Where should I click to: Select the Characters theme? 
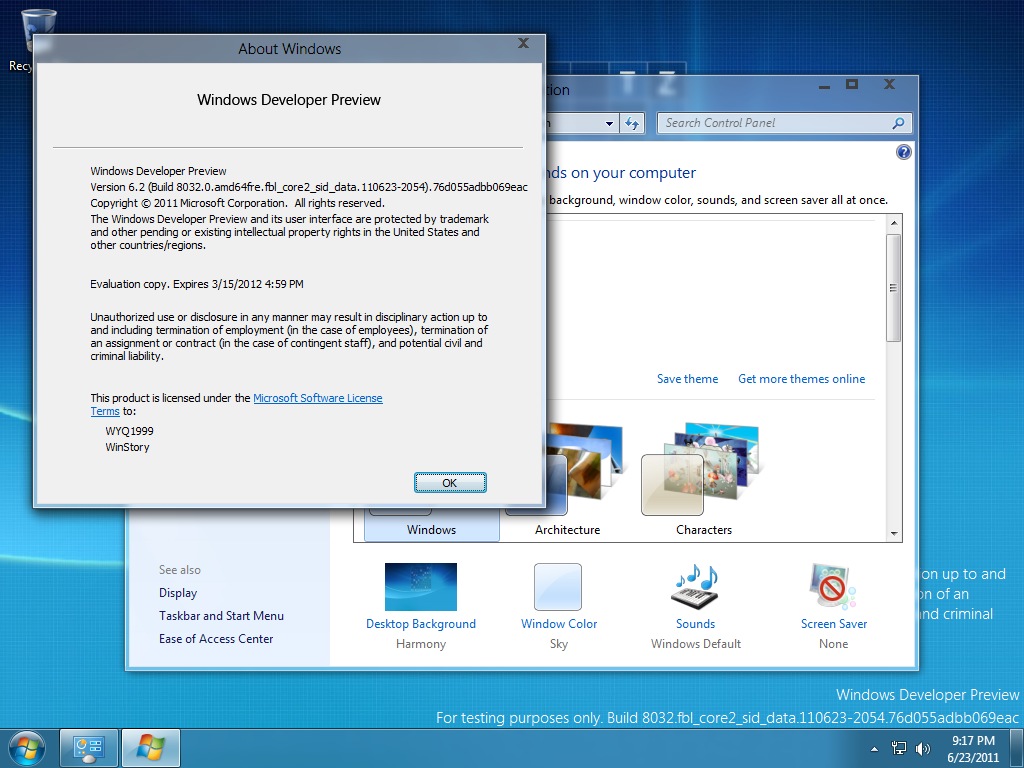pos(703,480)
